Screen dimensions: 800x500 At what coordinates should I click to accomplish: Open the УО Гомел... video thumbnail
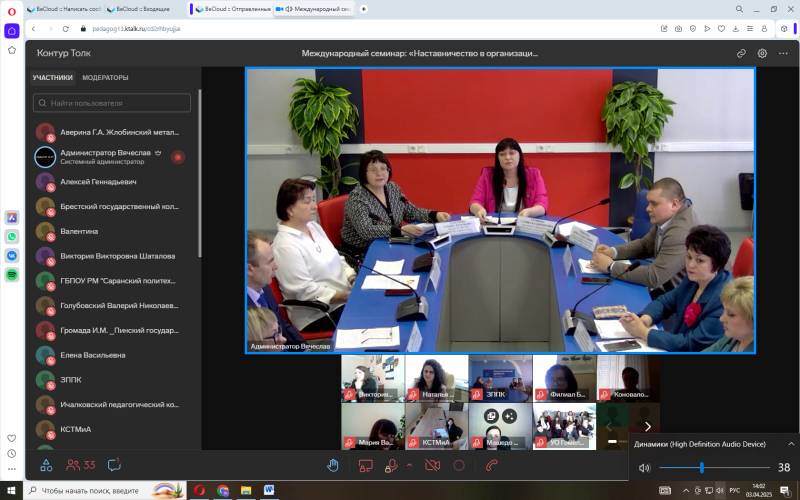click(564, 426)
